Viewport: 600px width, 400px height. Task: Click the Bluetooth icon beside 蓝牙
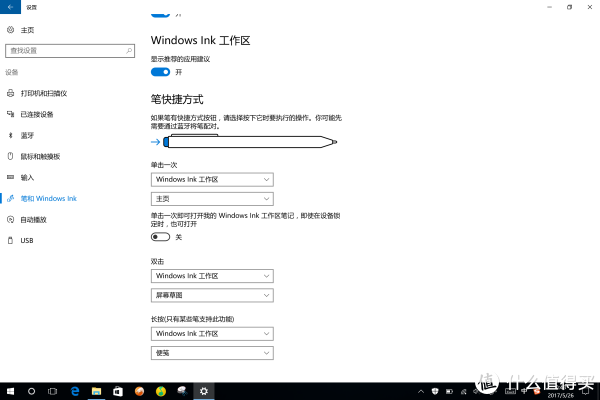(11, 135)
